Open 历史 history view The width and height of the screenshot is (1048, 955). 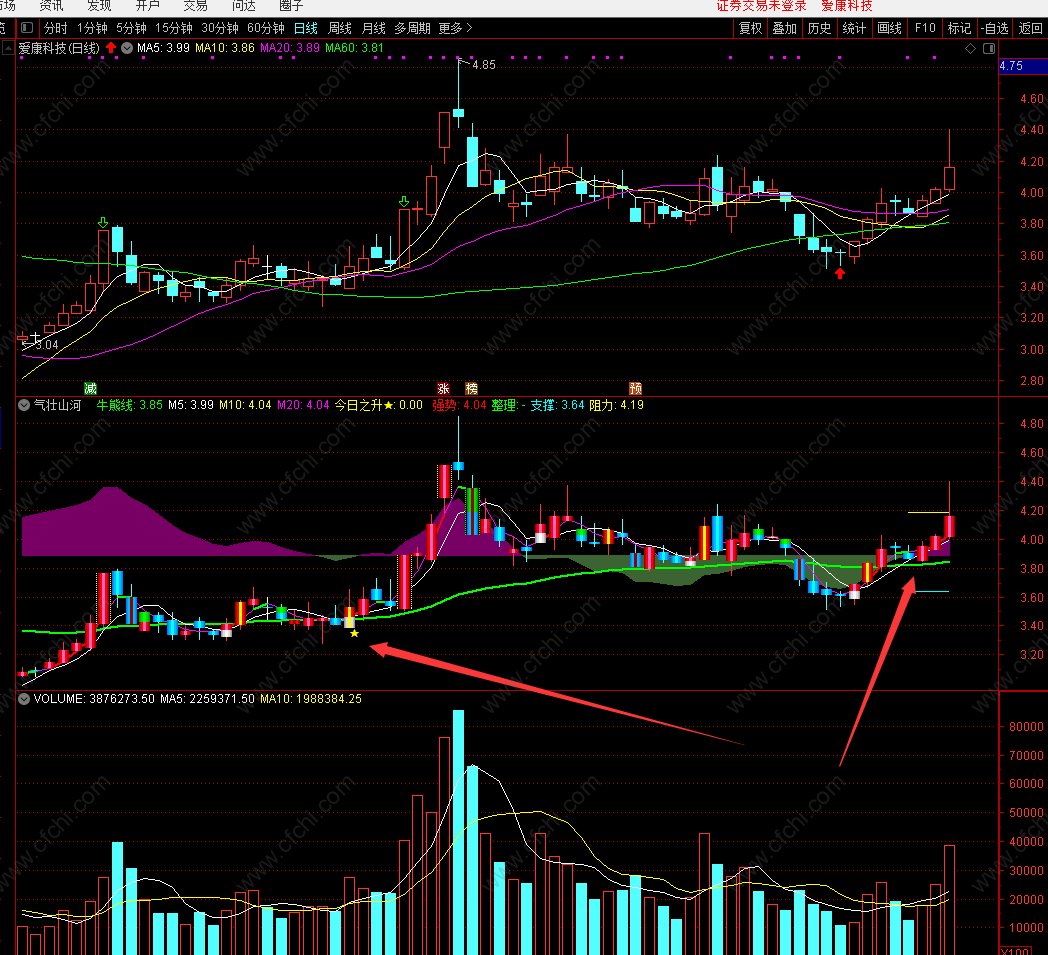coord(819,28)
